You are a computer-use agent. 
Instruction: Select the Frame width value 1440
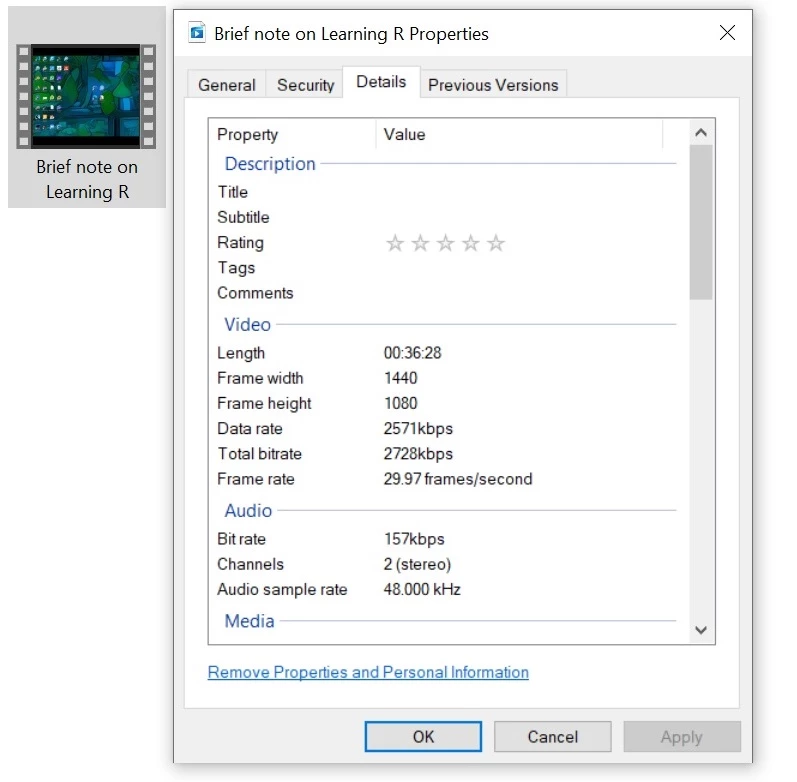pyautogui.click(x=401, y=378)
